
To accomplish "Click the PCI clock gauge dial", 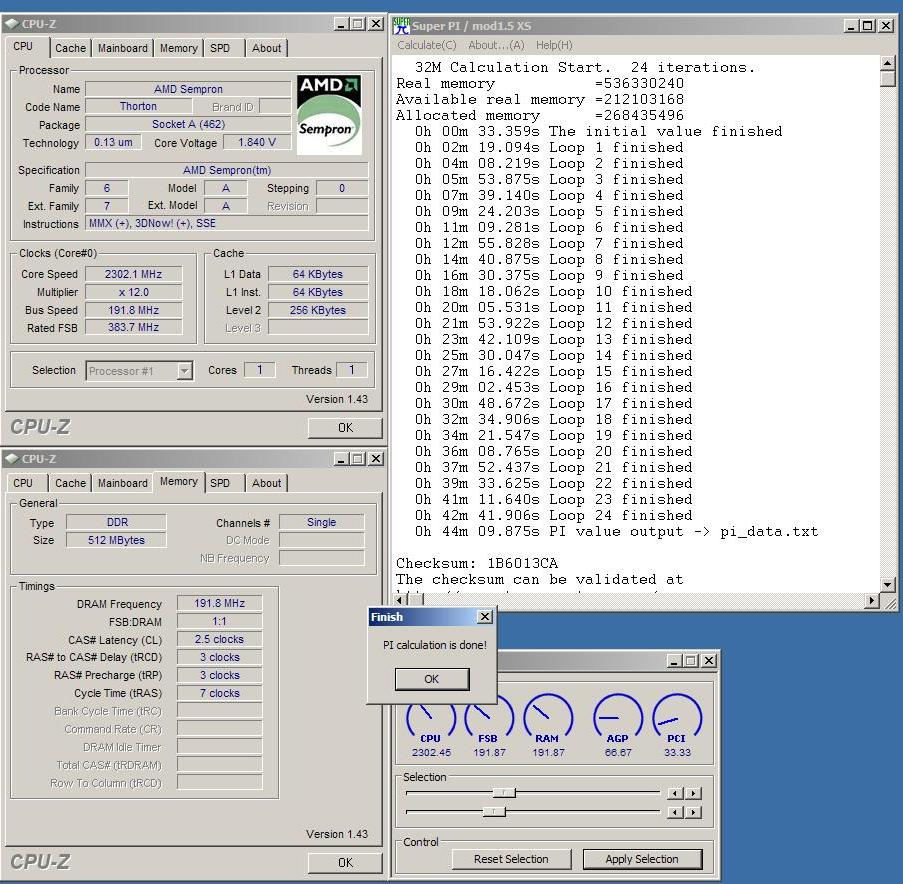I will [677, 717].
